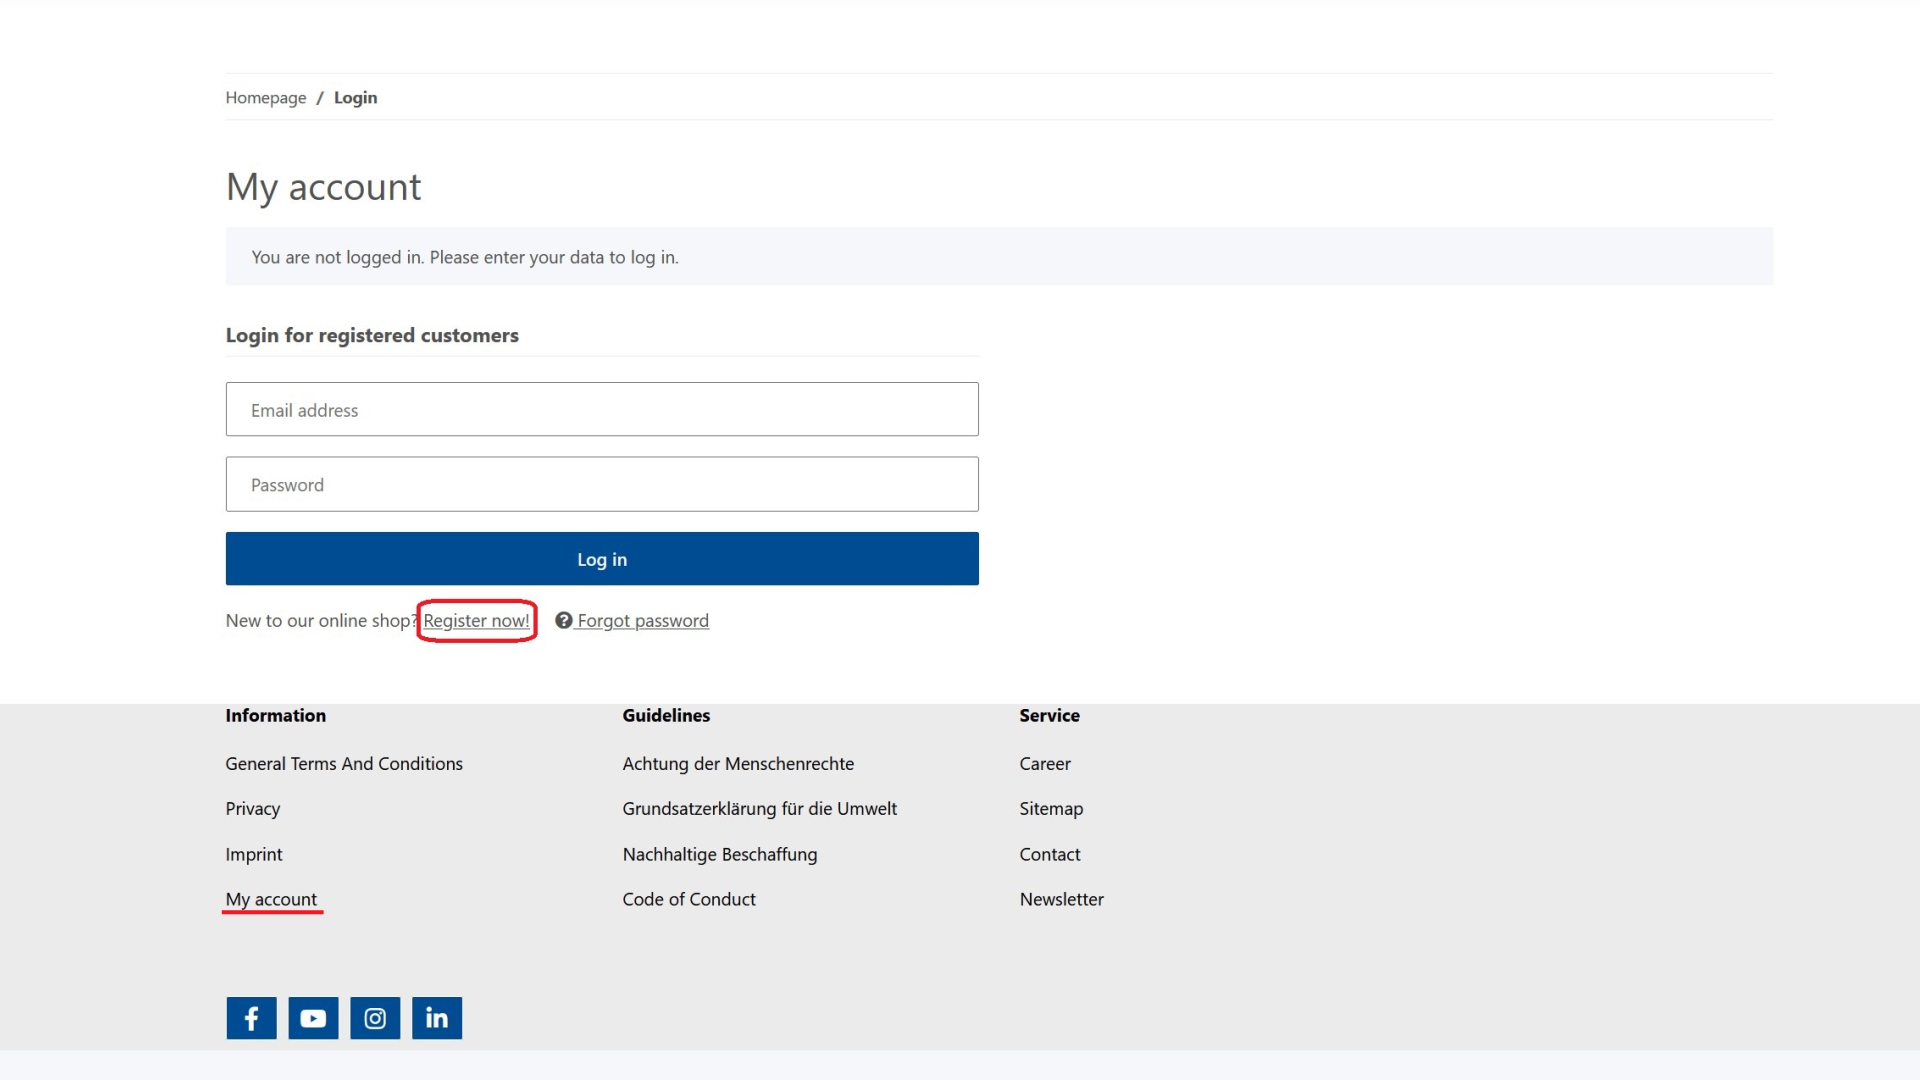This screenshot has width=1920, height=1080.
Task: Open the Facebook social icon
Action: (x=251, y=1018)
